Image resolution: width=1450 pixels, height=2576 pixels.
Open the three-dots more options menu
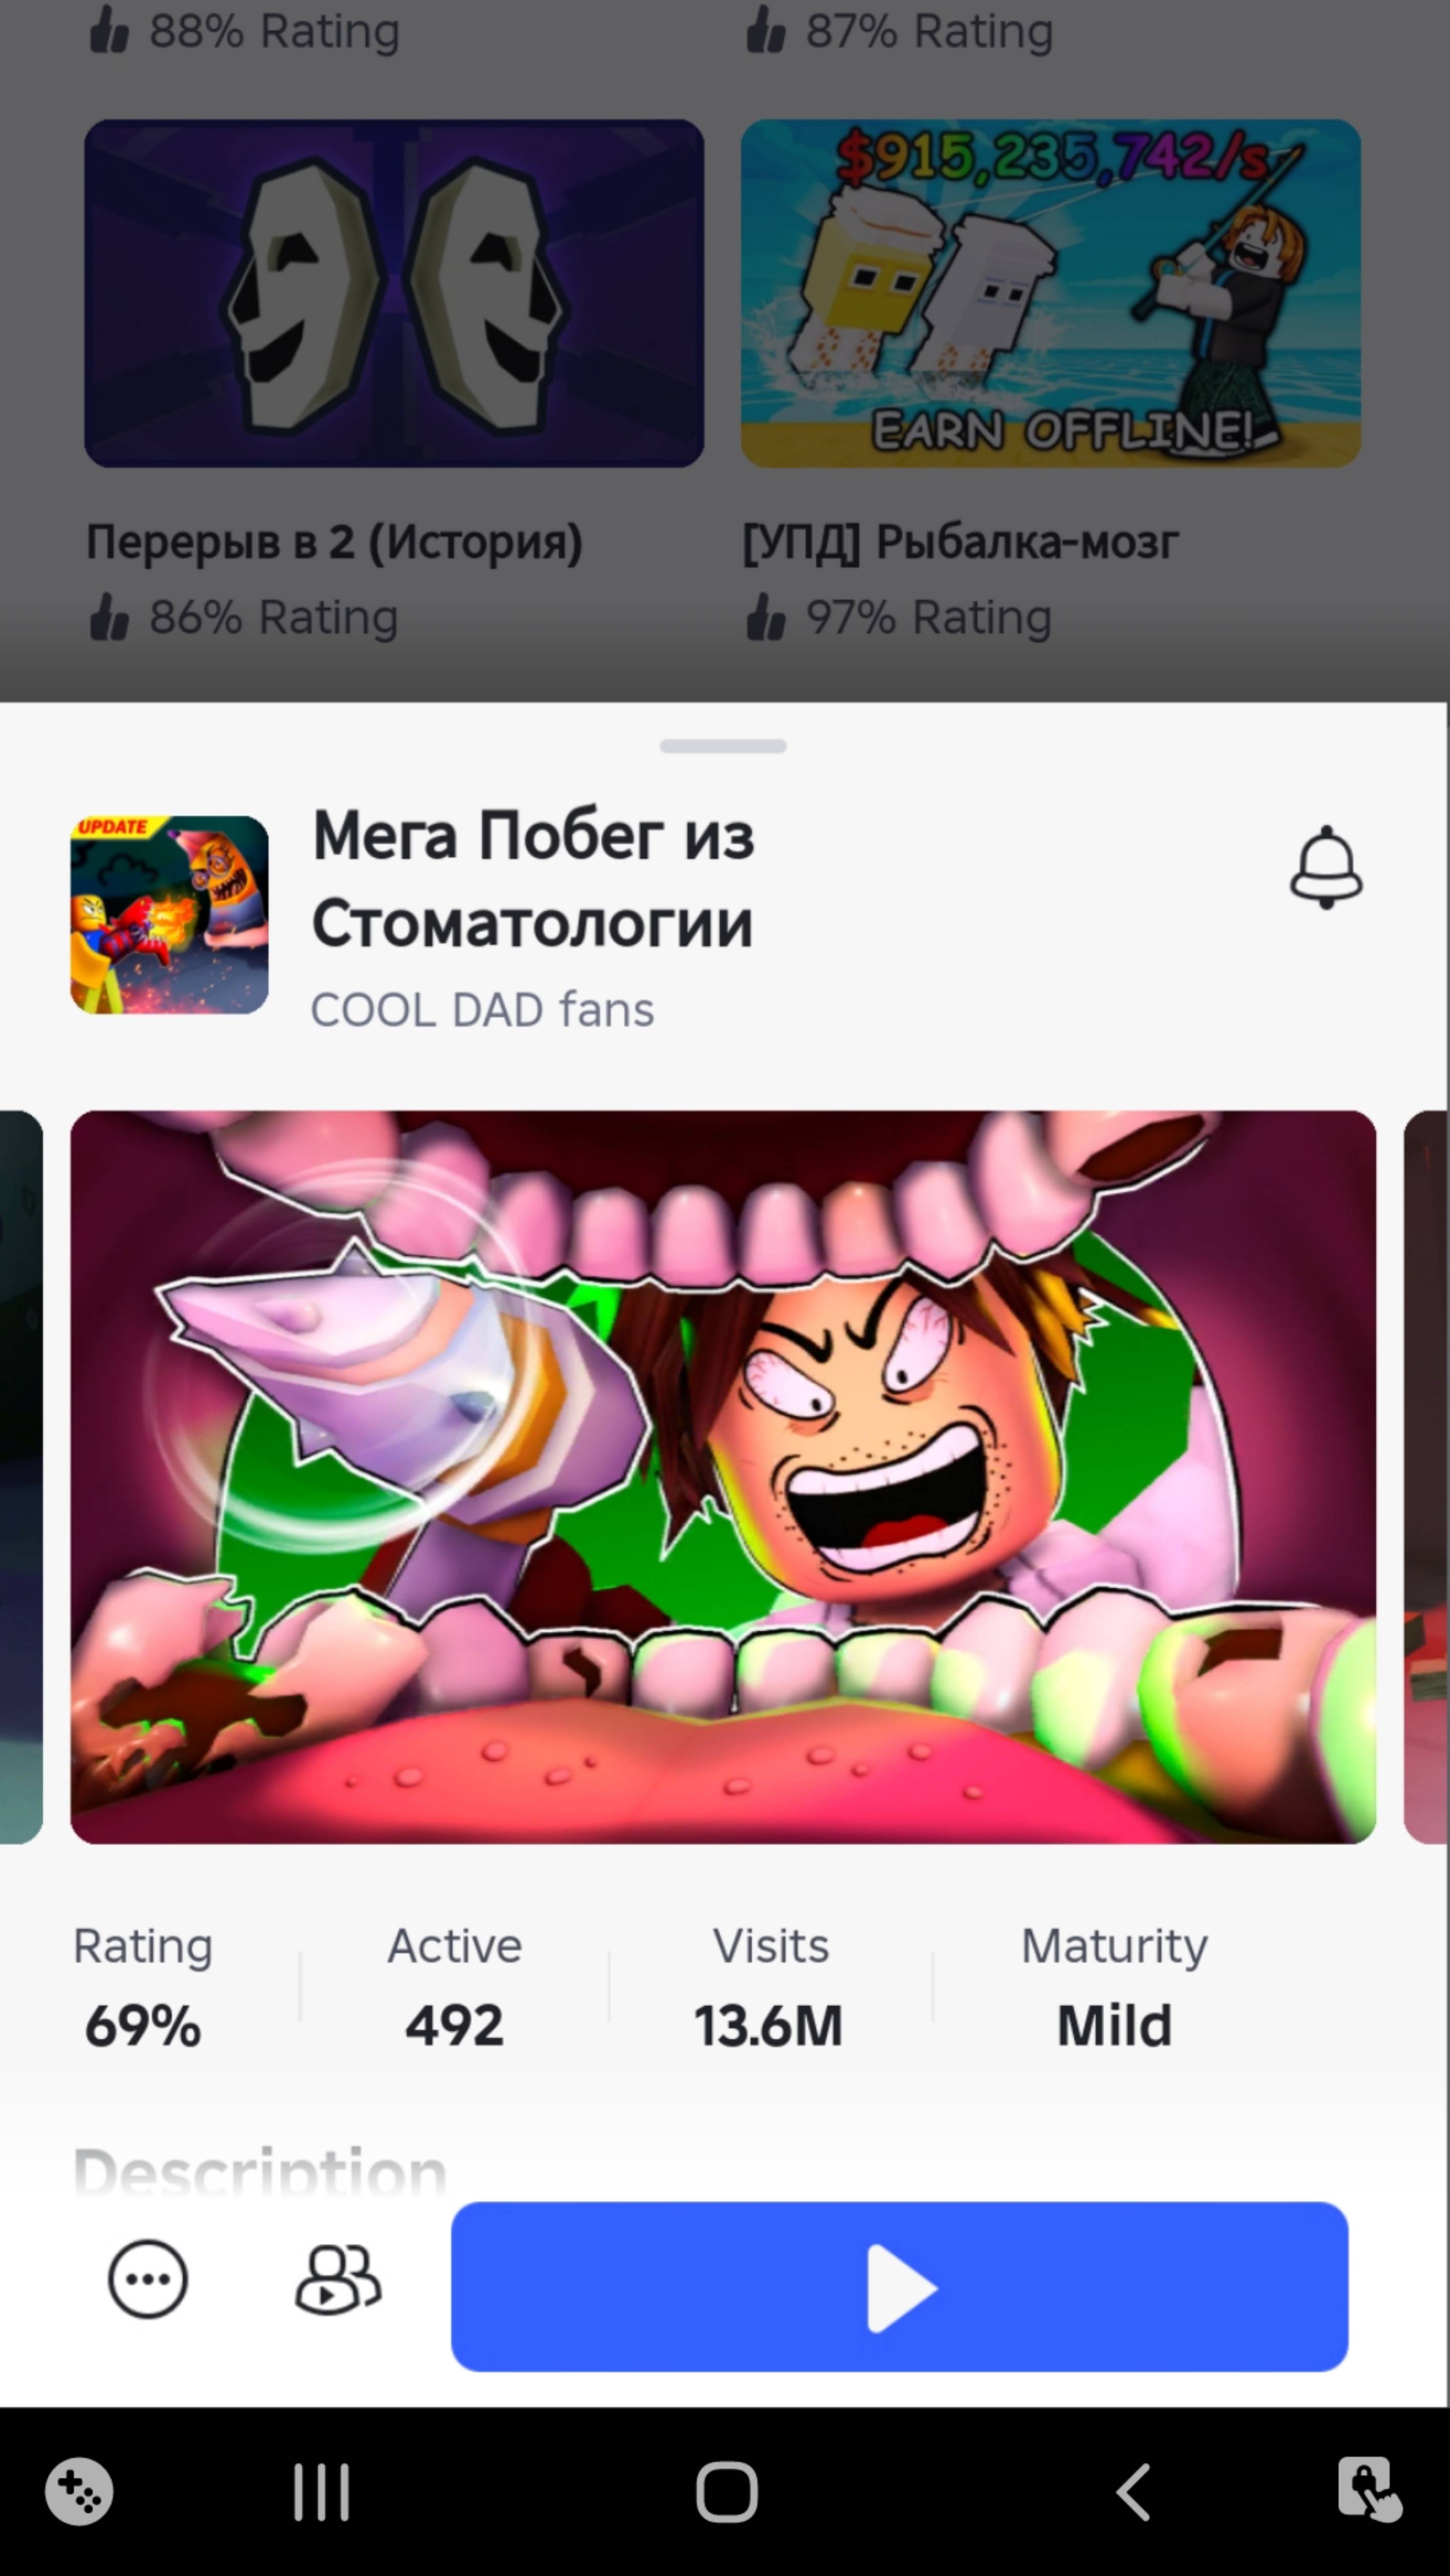[147, 2279]
